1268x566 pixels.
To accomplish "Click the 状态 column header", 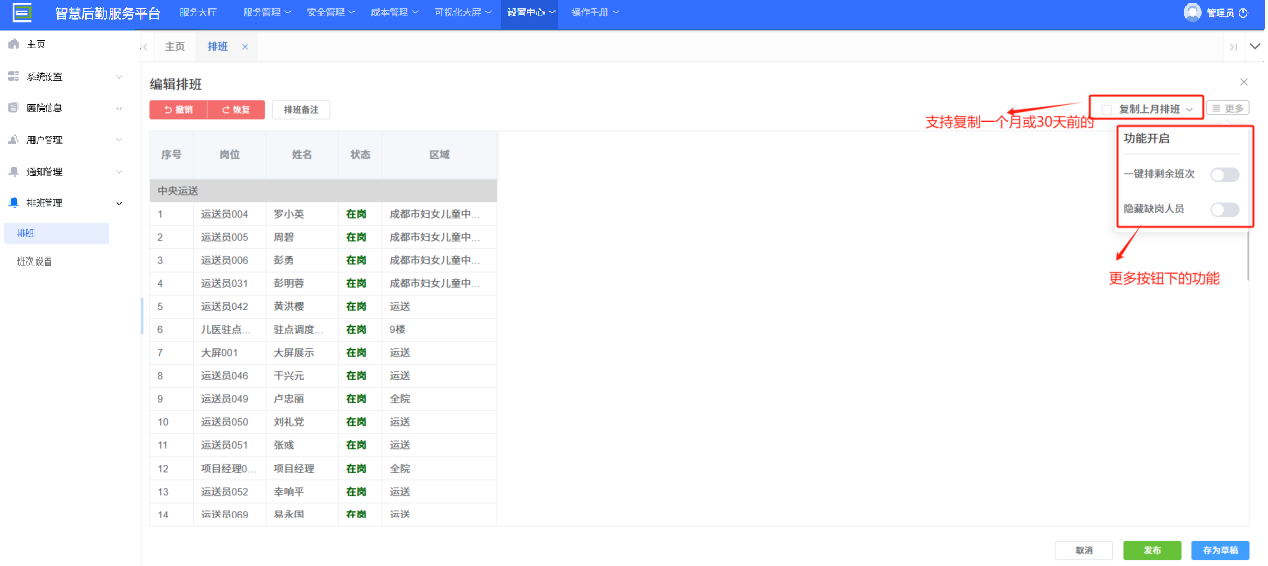I will (x=360, y=155).
